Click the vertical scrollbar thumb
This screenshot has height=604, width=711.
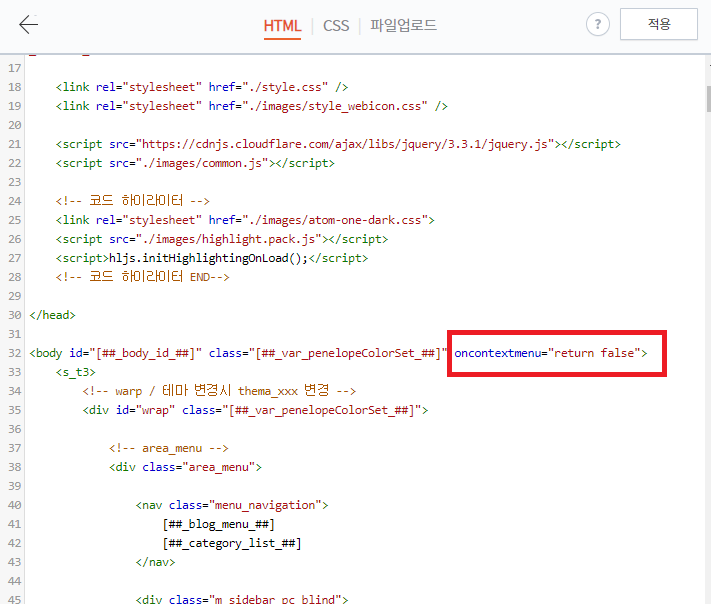(708, 98)
